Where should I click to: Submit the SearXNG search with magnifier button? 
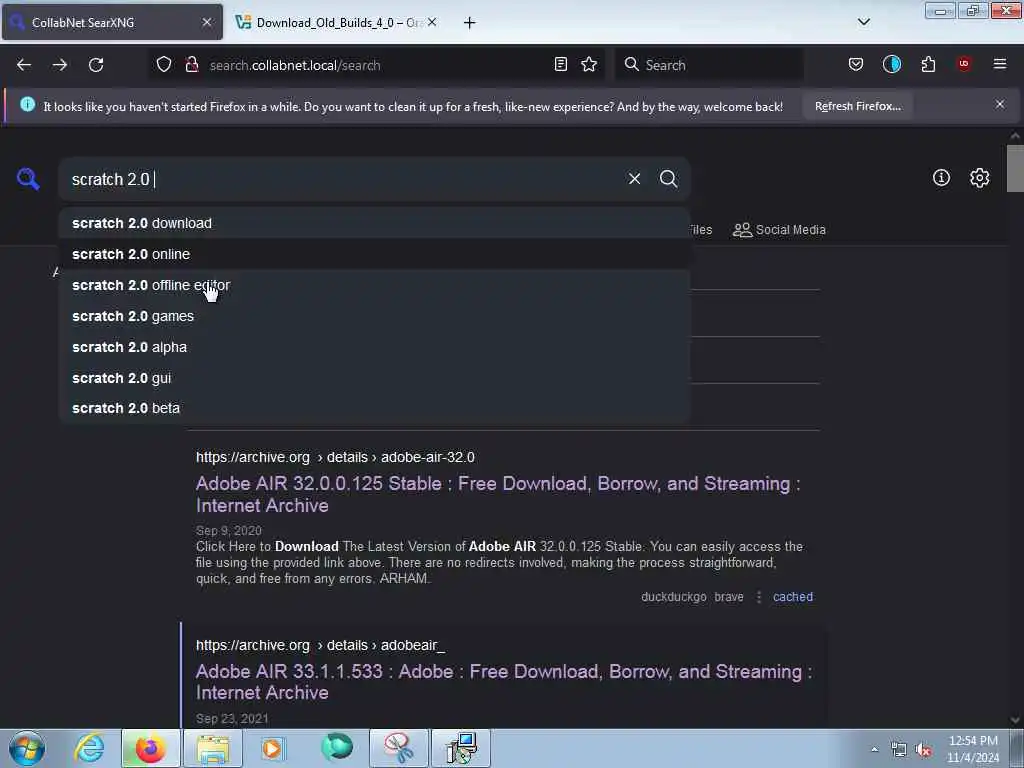click(x=668, y=179)
